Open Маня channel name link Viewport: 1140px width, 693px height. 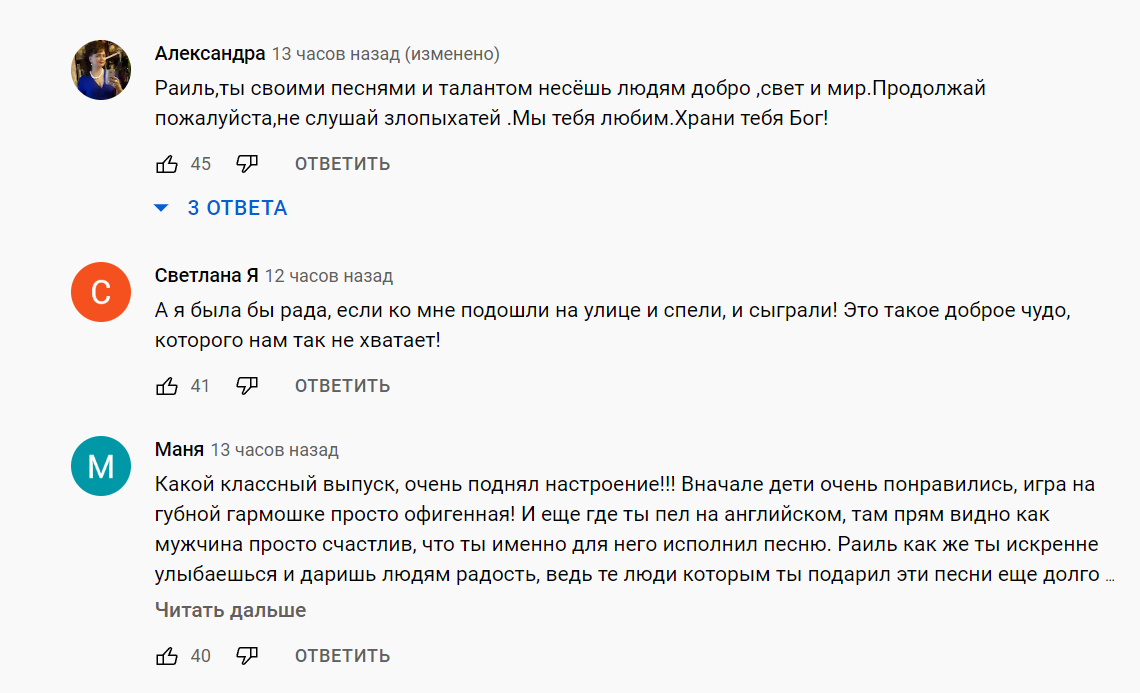(x=180, y=450)
